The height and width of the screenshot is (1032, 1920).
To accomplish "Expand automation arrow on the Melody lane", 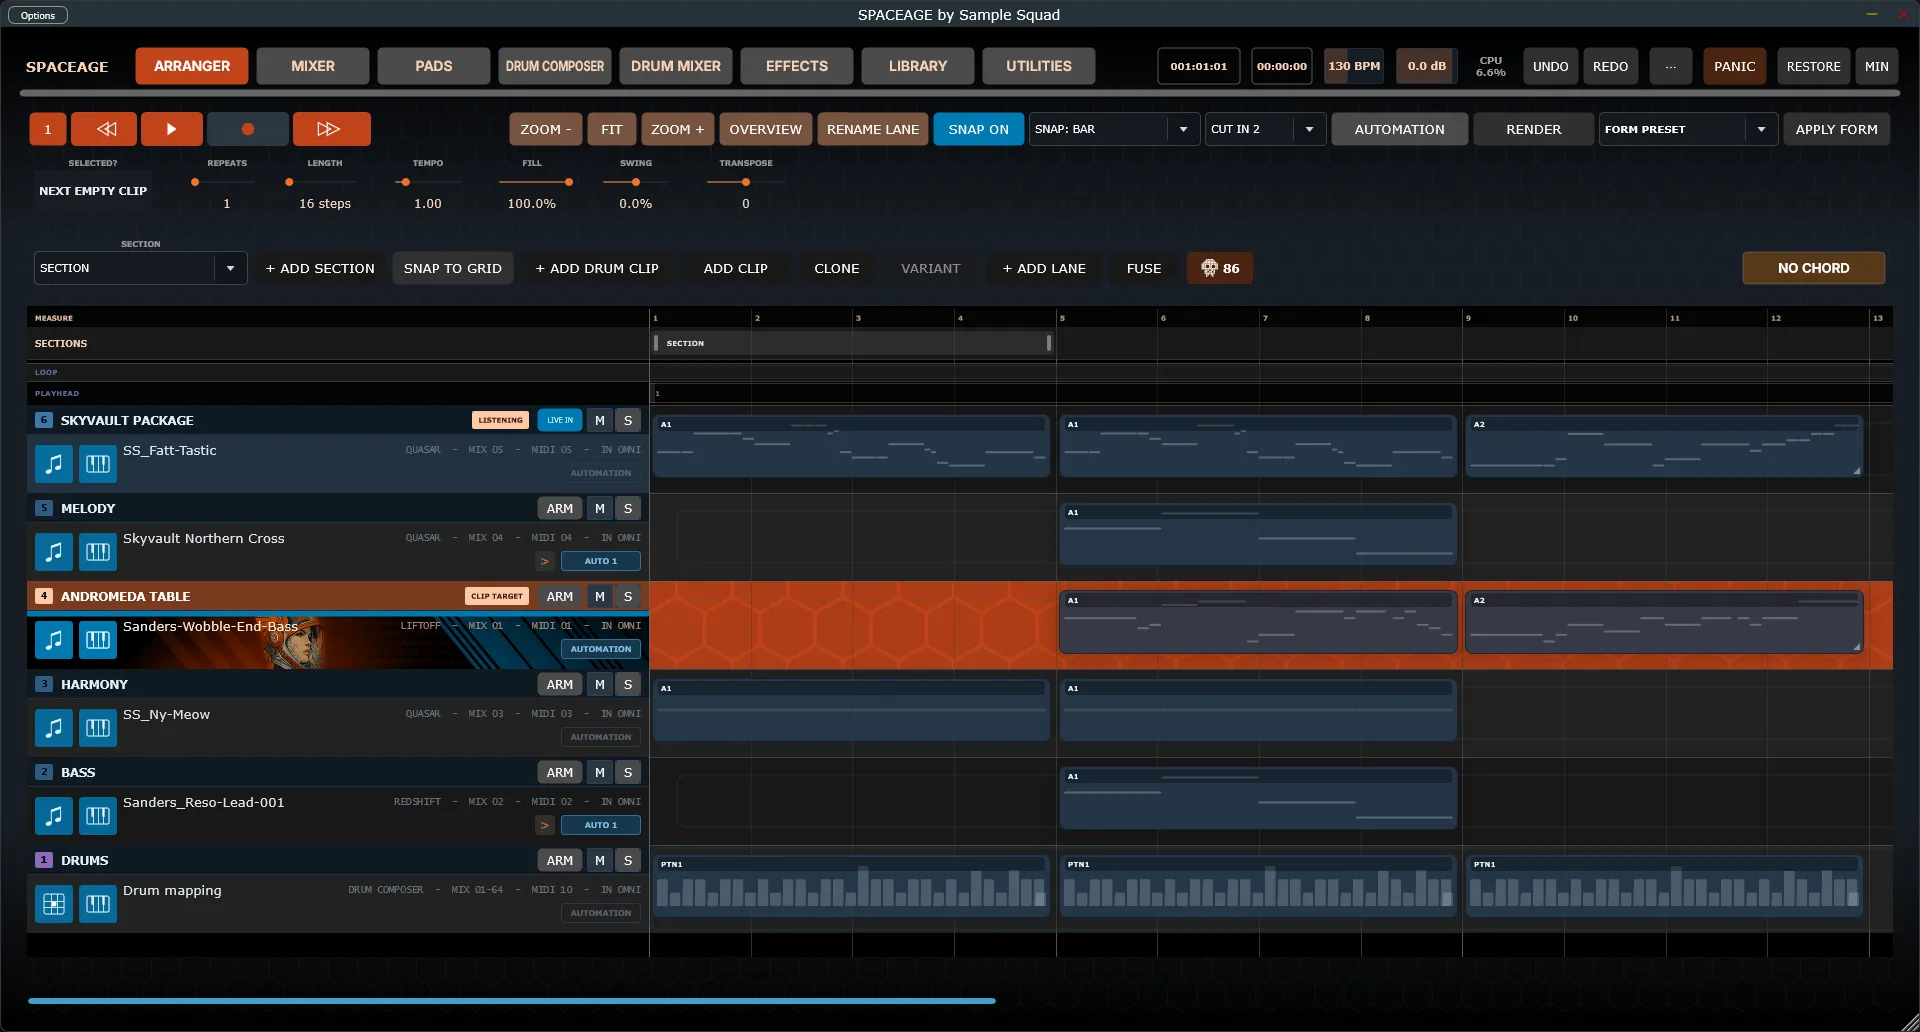I will point(545,561).
